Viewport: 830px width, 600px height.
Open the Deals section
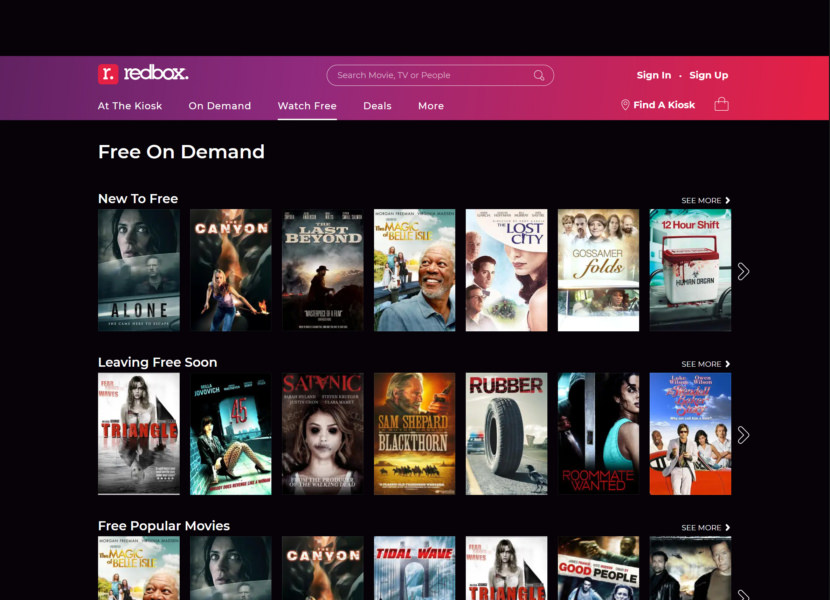click(x=377, y=106)
